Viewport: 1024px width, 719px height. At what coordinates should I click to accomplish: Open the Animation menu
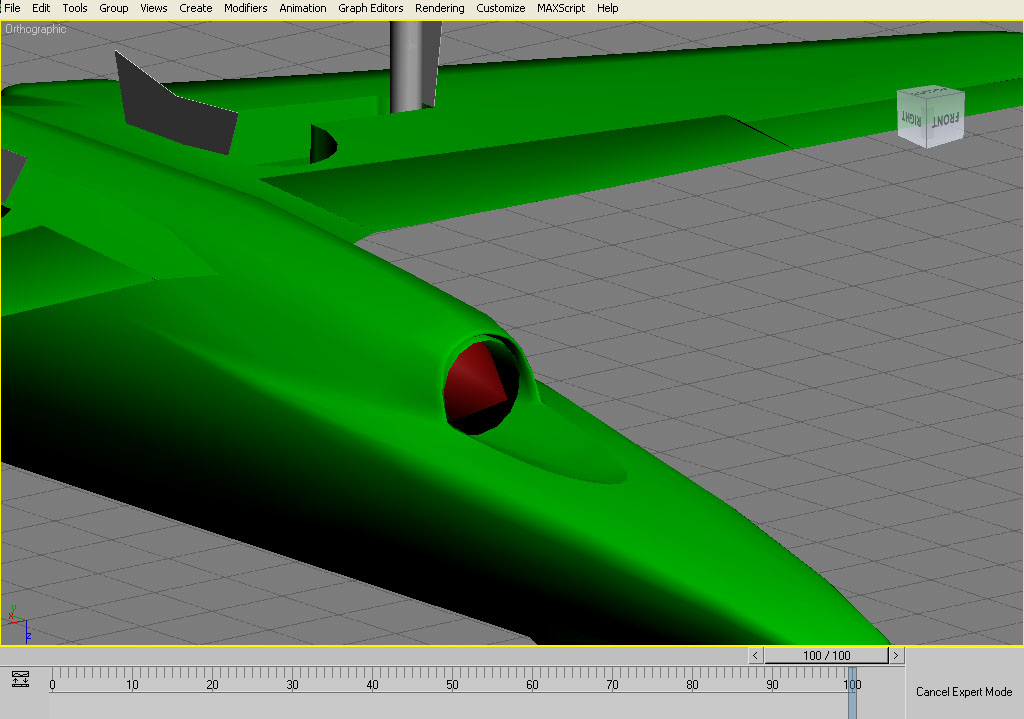pos(302,8)
